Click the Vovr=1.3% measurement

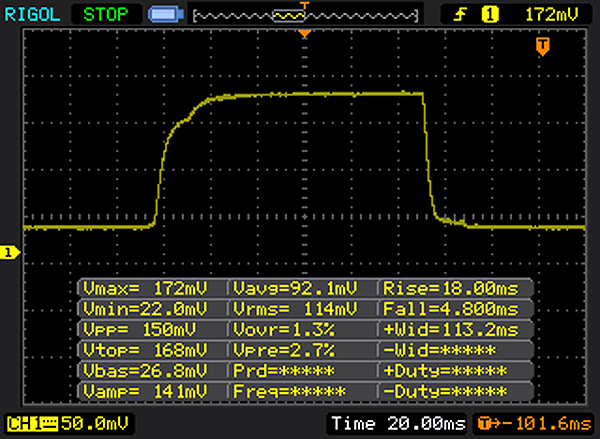pyautogui.click(x=284, y=329)
